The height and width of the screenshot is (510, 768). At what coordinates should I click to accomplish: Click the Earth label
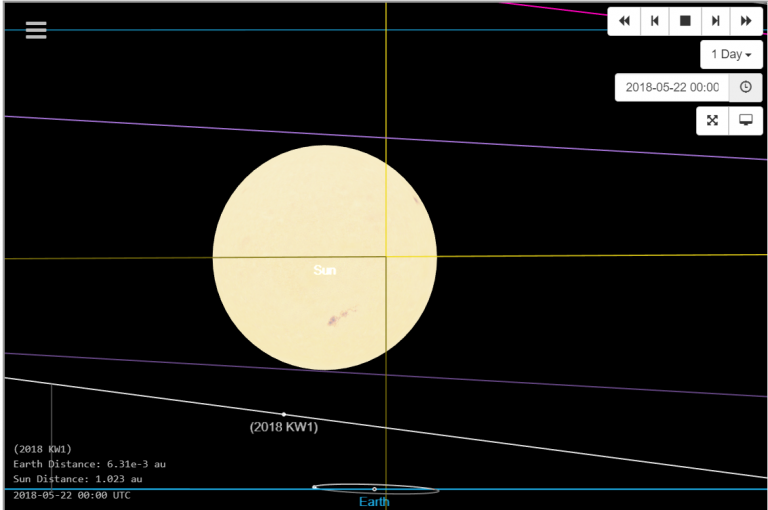coord(374,502)
